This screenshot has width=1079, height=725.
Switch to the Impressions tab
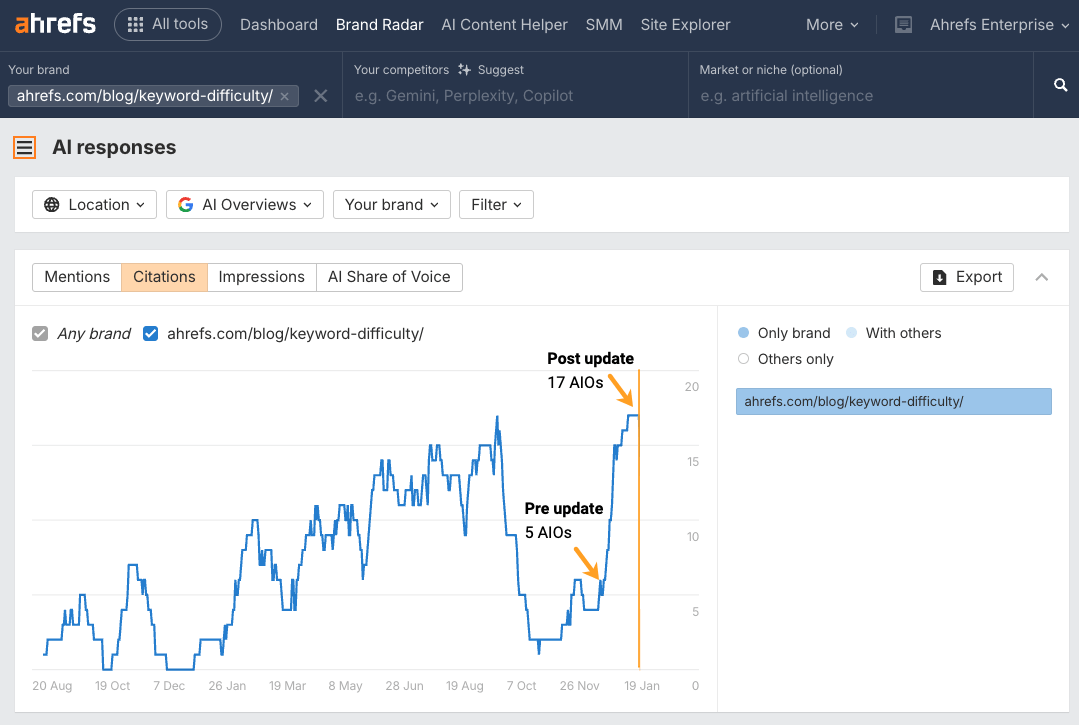point(261,277)
